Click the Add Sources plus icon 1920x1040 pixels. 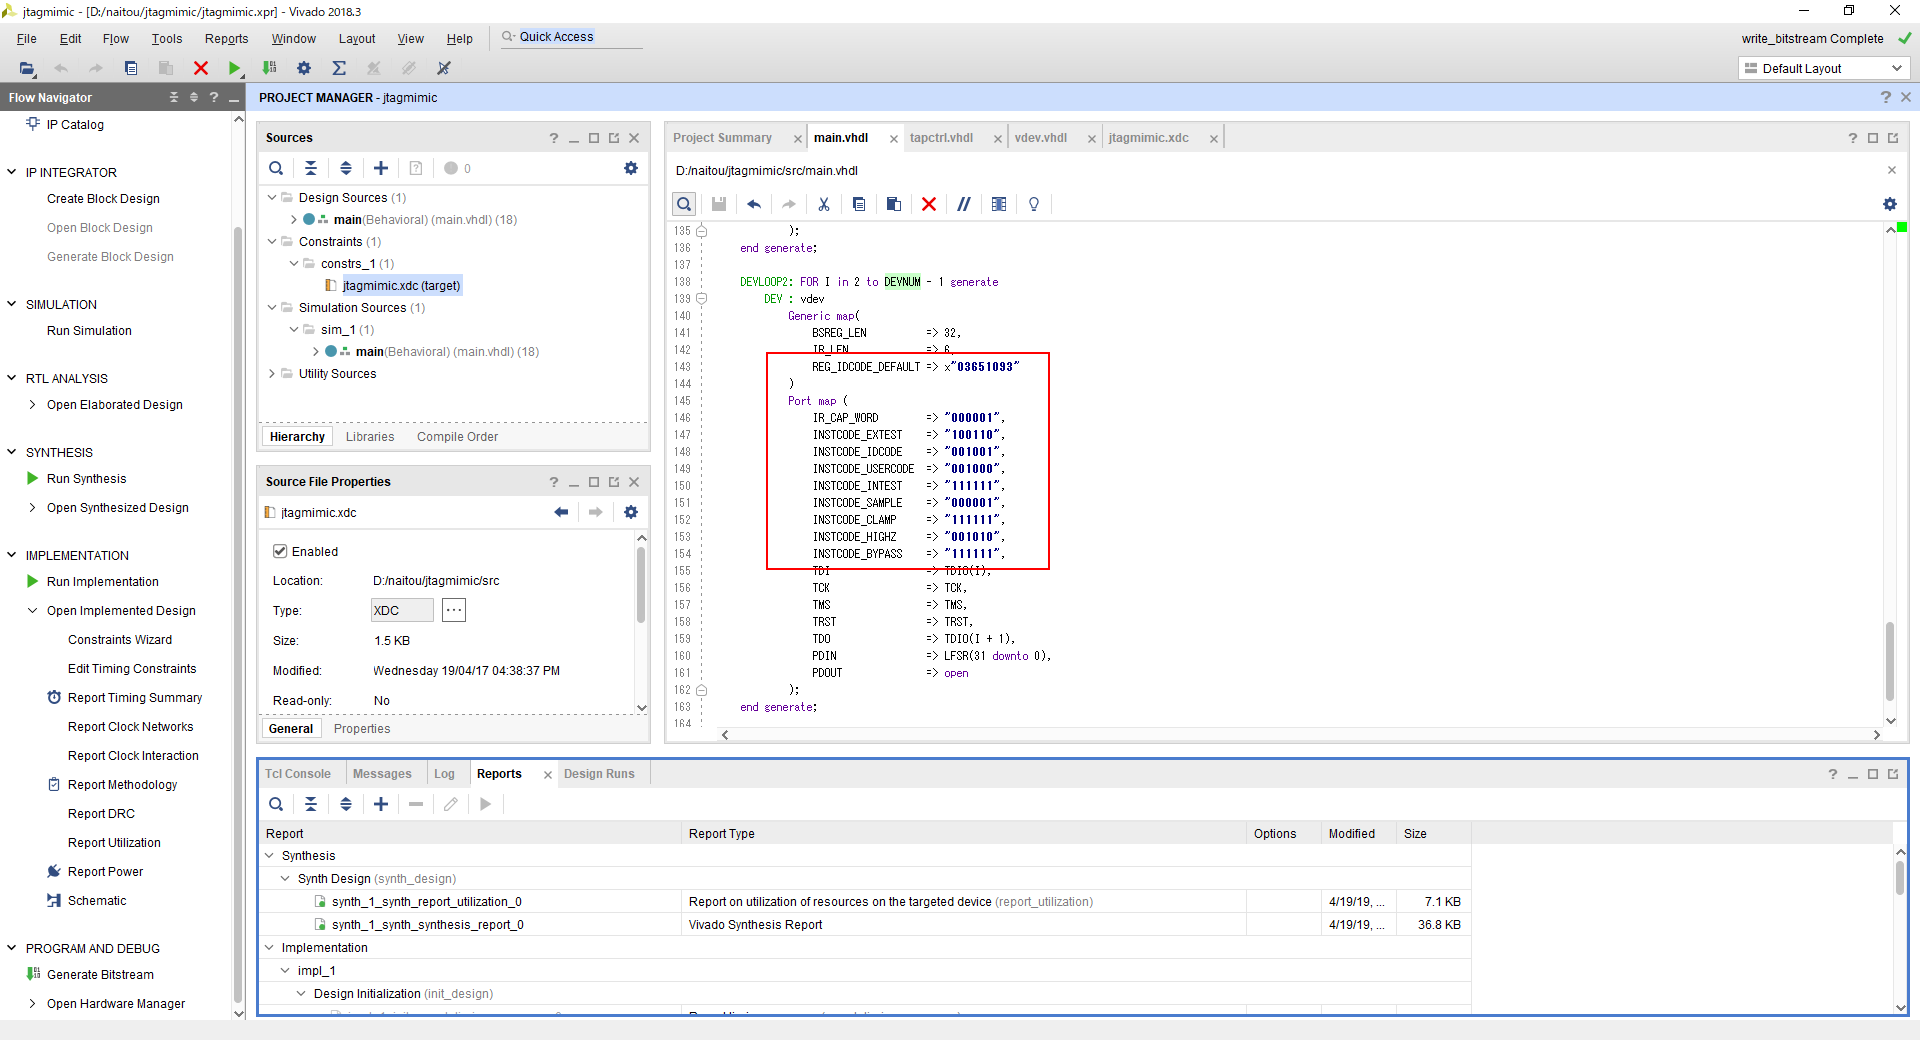tap(381, 168)
